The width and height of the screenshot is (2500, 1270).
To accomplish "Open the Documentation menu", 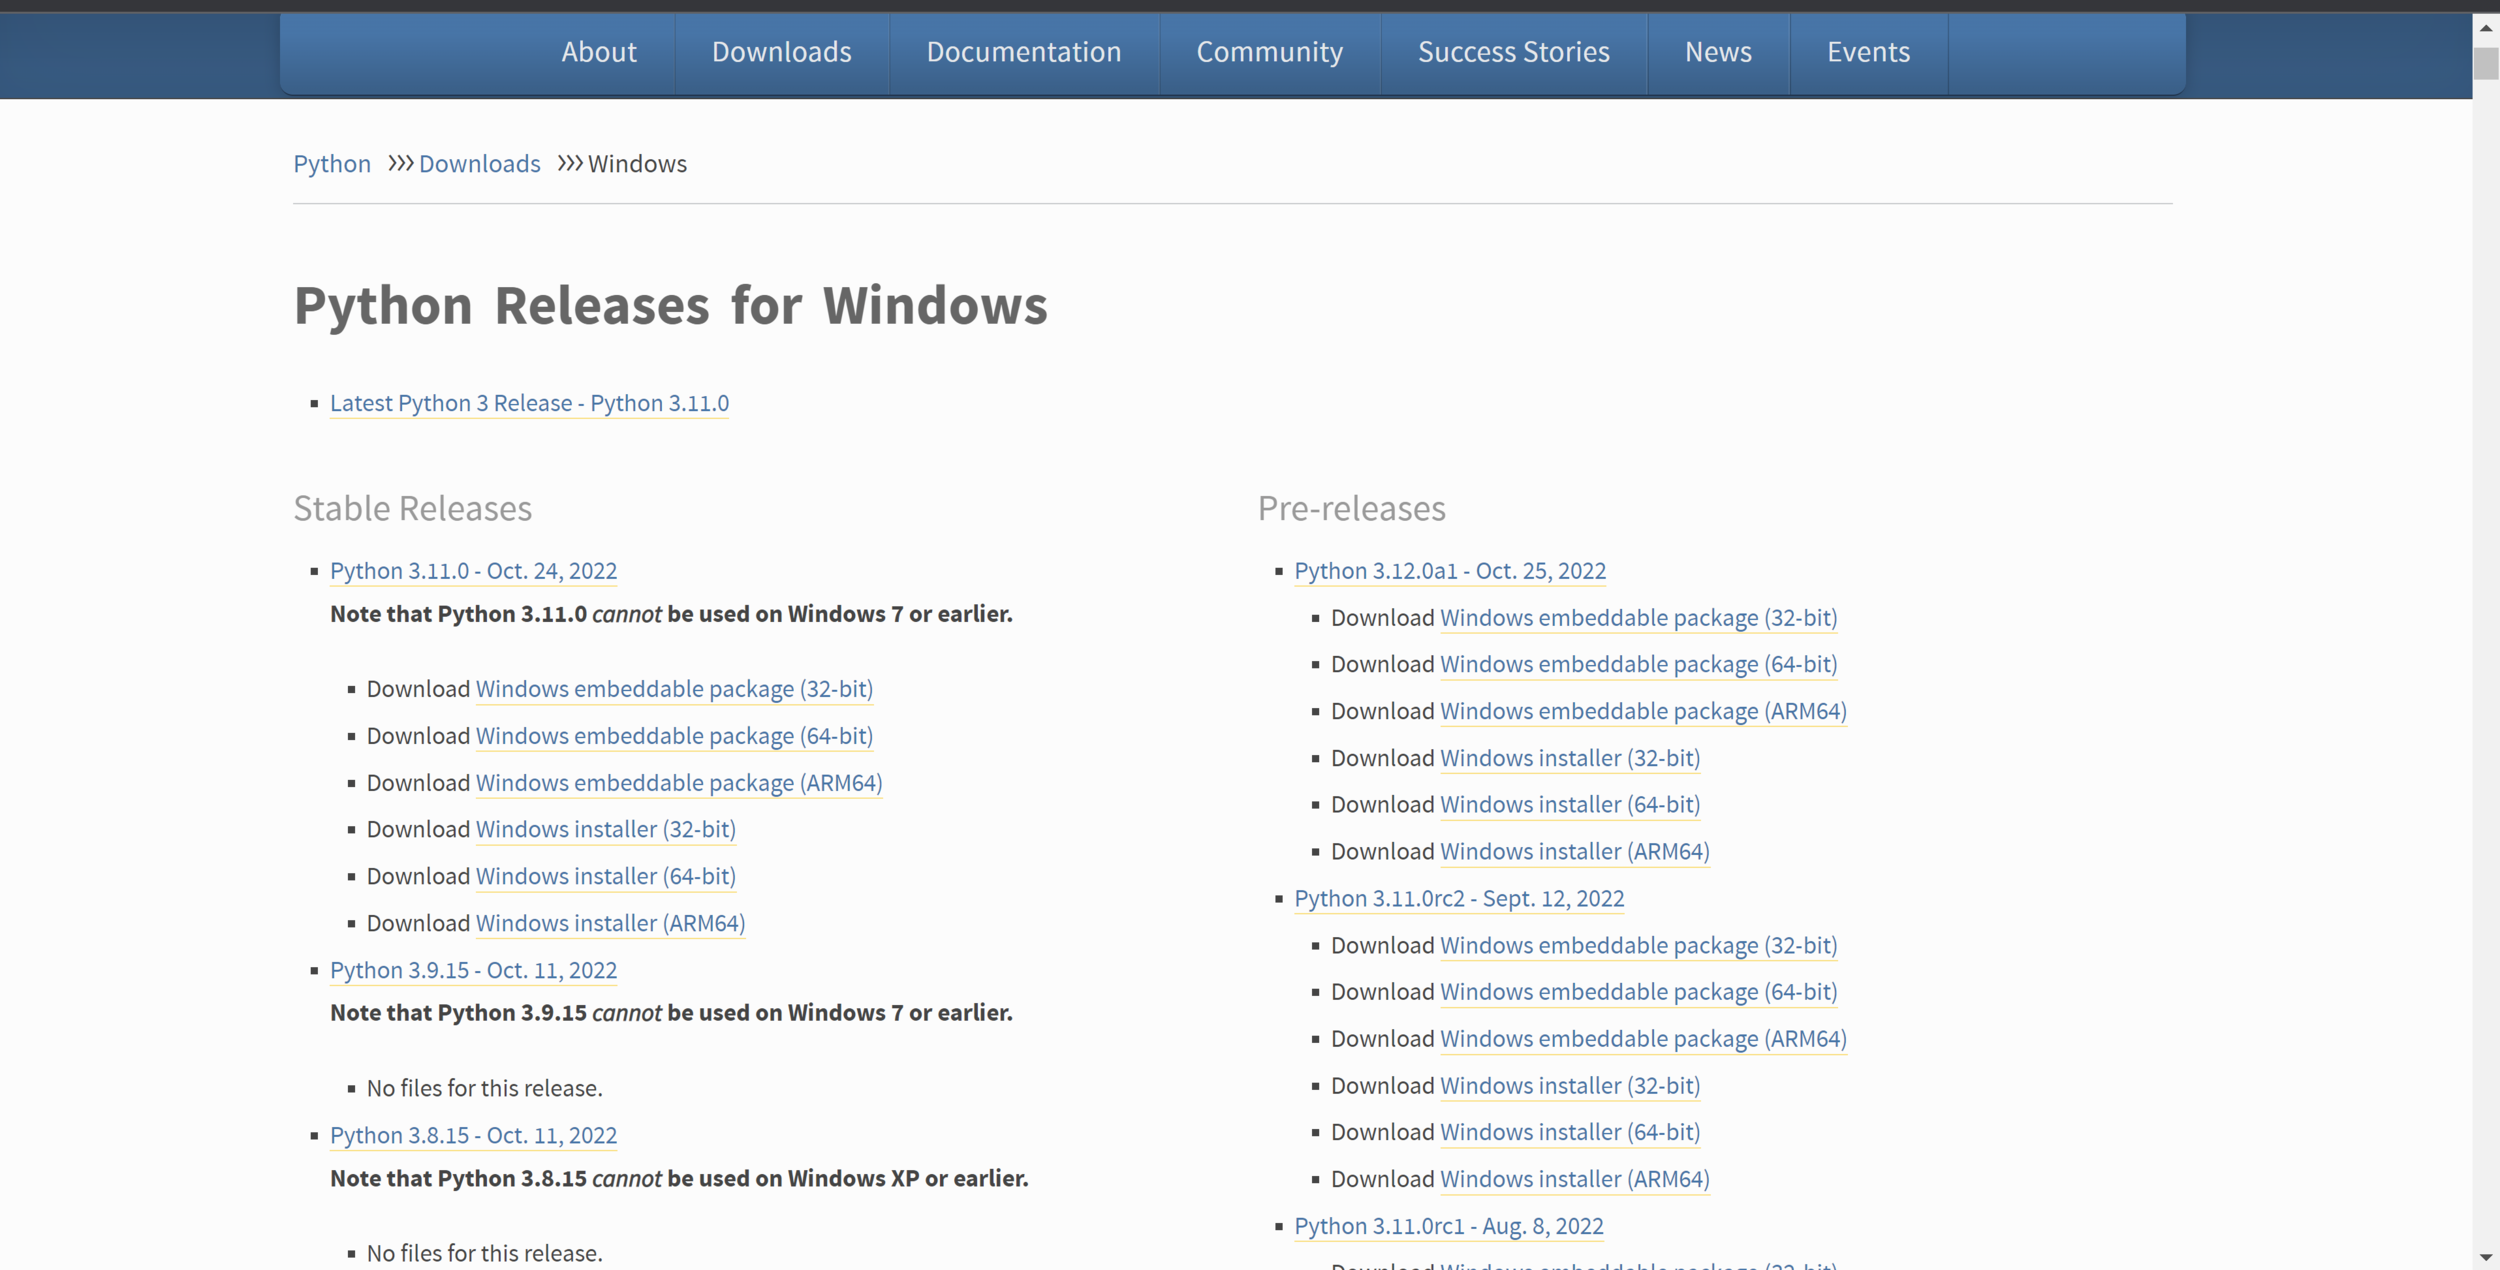I will tap(1023, 52).
